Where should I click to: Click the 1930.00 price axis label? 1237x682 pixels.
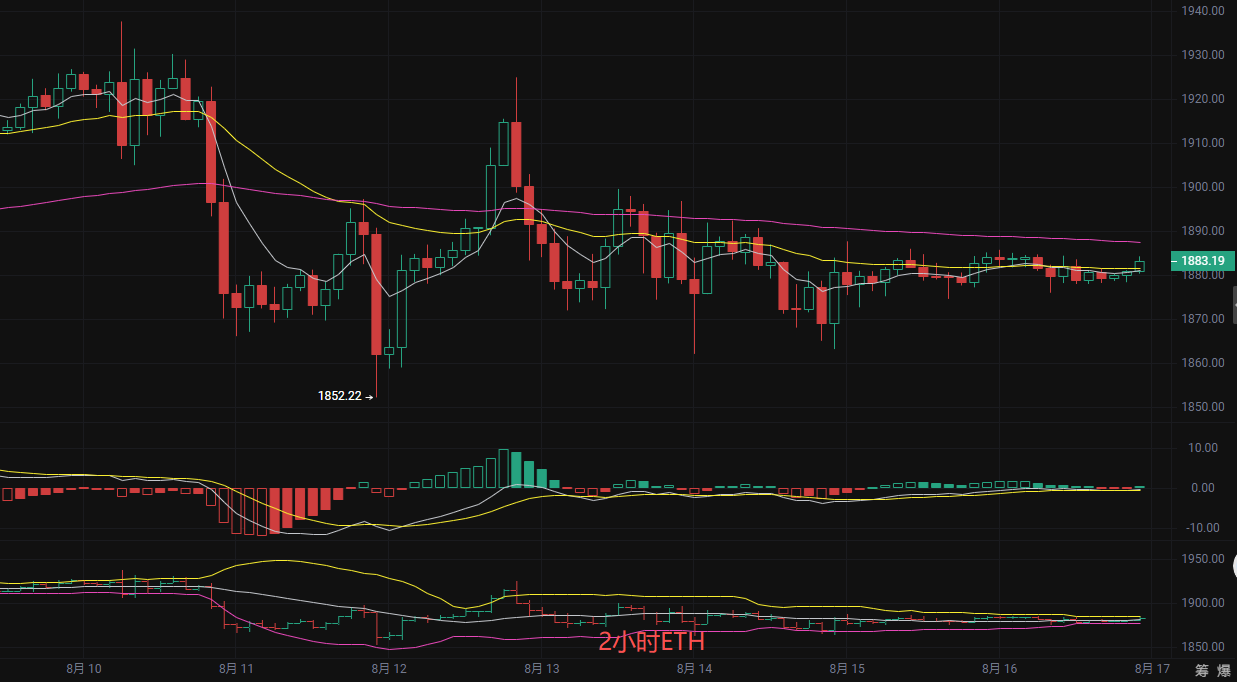coord(1203,55)
